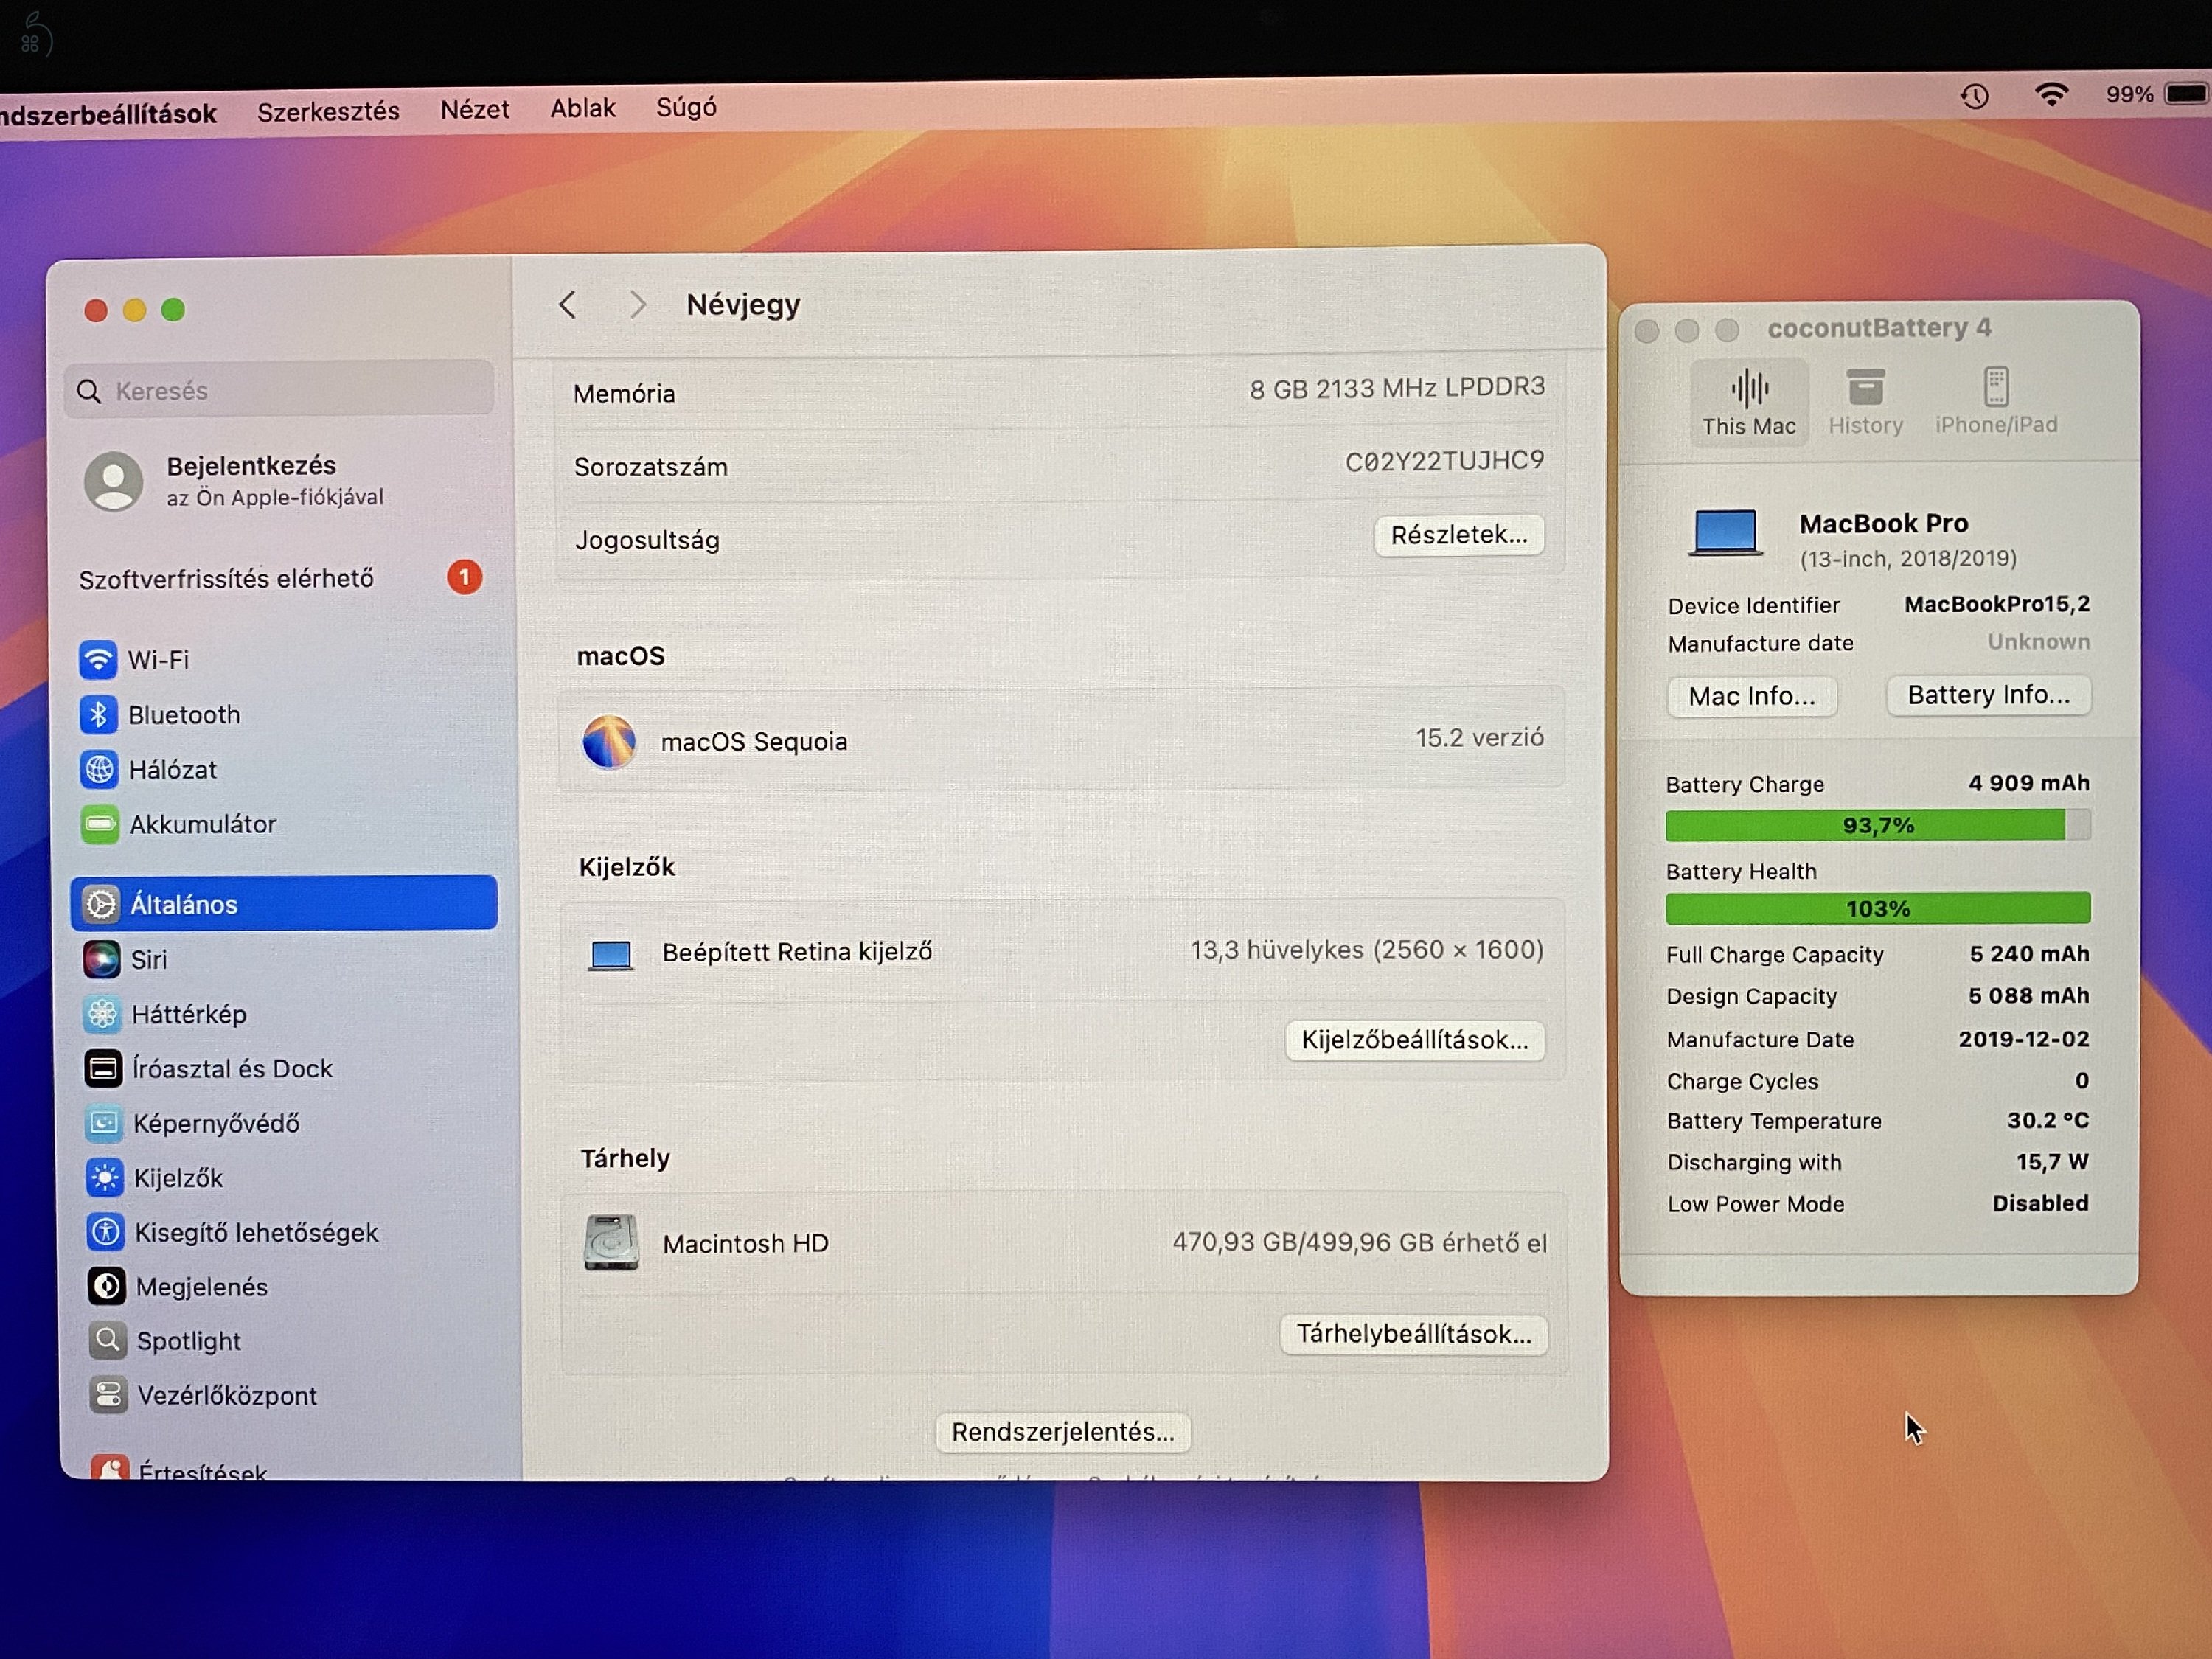Click the software update badge
Image resolution: width=2212 pixels, height=1659 pixels.
464,577
